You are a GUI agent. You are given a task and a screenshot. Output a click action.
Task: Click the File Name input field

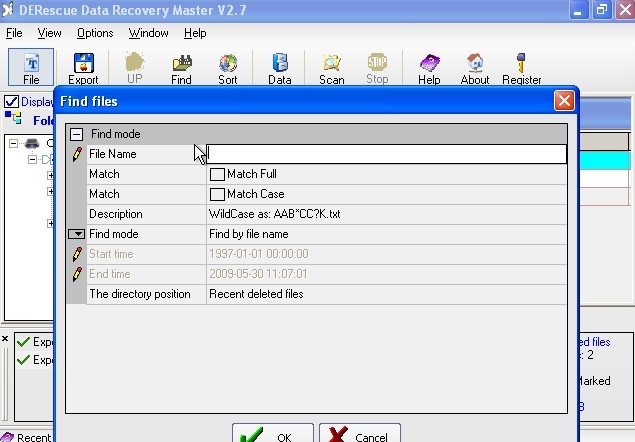pyautogui.click(x=386, y=154)
